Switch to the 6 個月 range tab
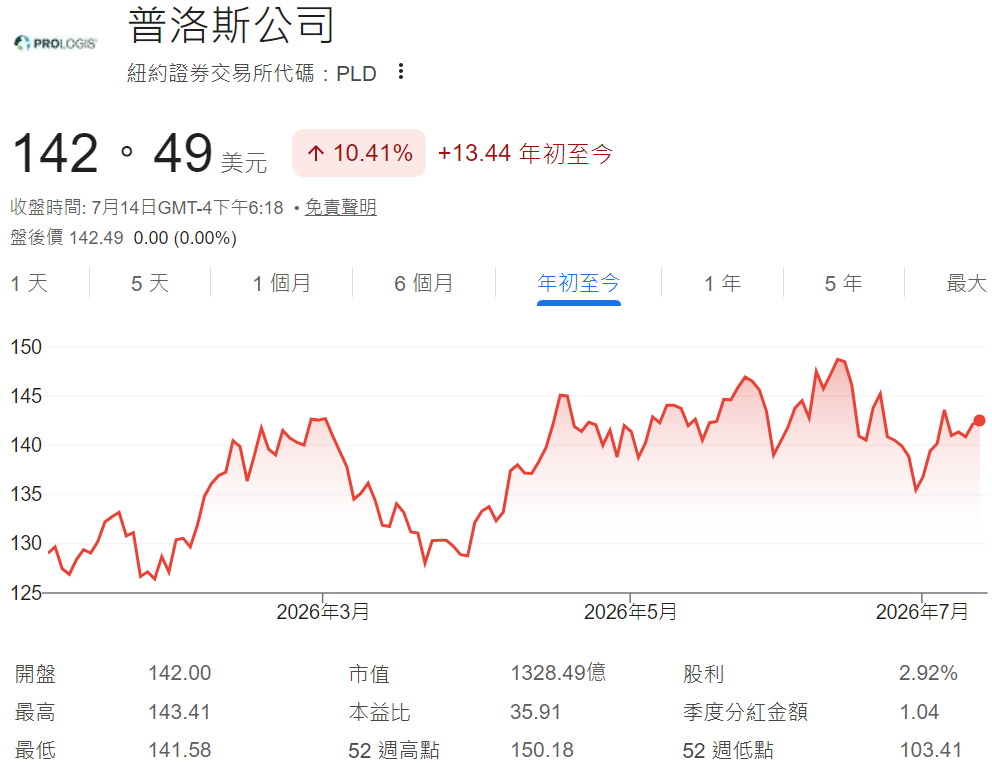 coord(423,283)
